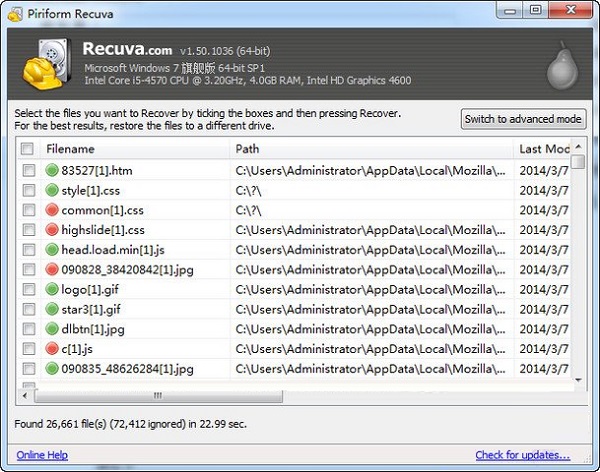The width and height of the screenshot is (600, 472).
Task: Select the file name star3[1].gif
Action: (x=91, y=309)
